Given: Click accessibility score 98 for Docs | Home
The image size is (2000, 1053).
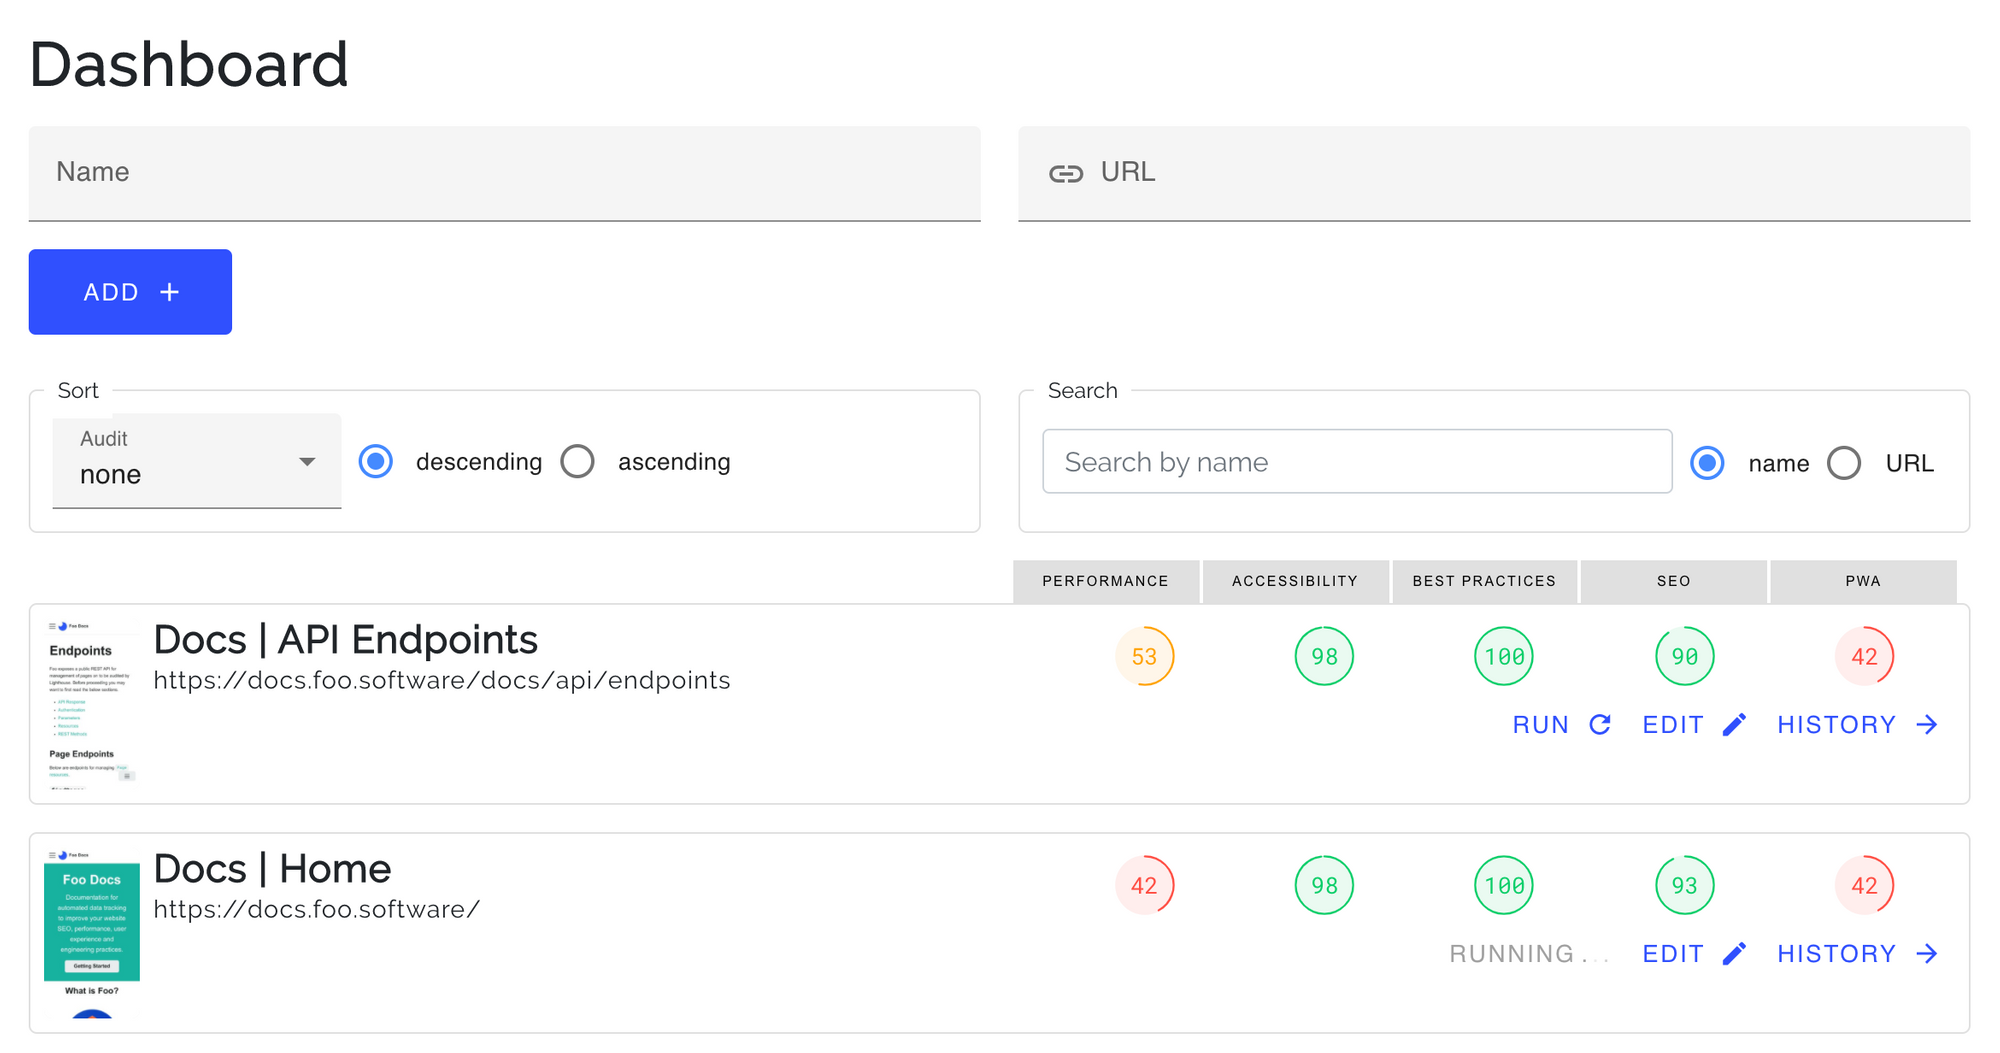Looking at the screenshot, I should pos(1324,886).
